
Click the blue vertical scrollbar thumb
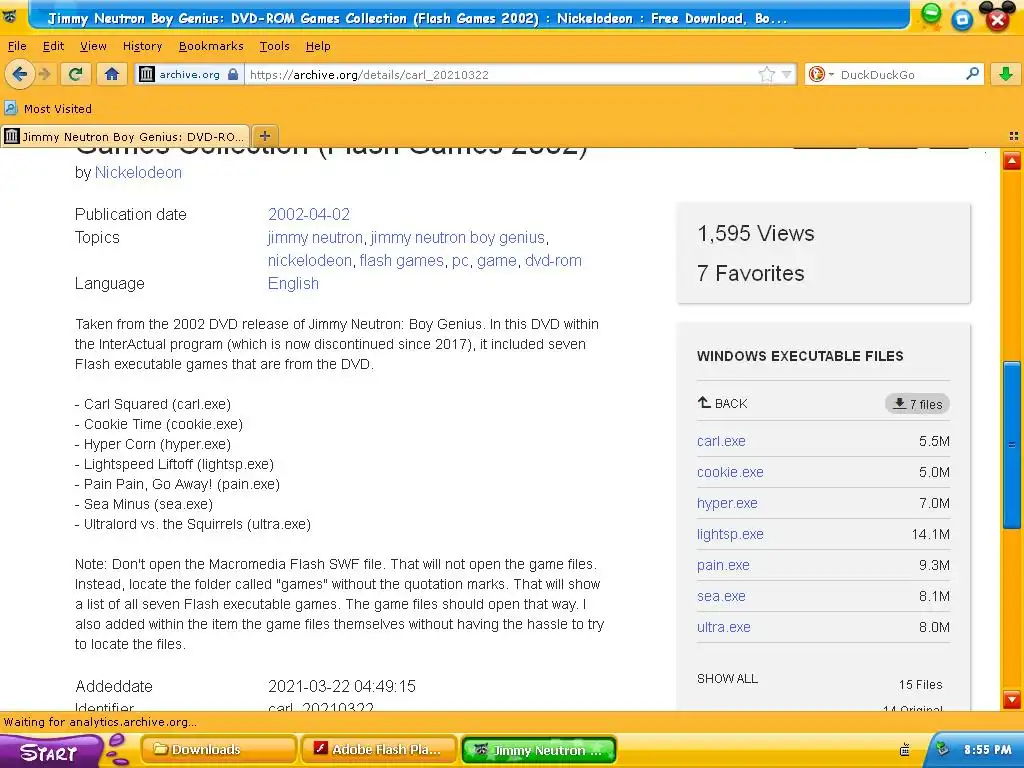tap(1012, 444)
